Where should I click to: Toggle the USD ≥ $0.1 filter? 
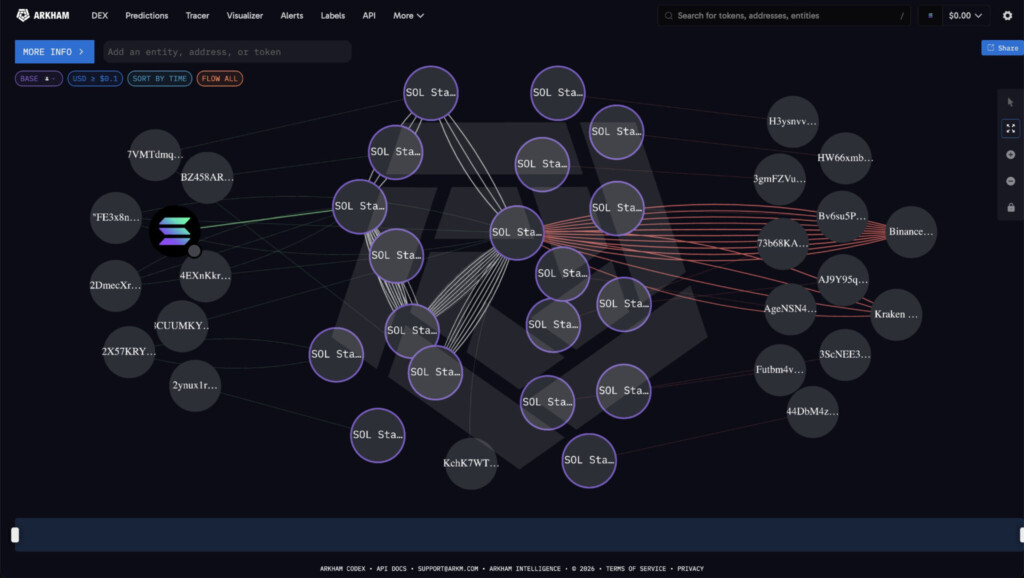[x=95, y=78]
